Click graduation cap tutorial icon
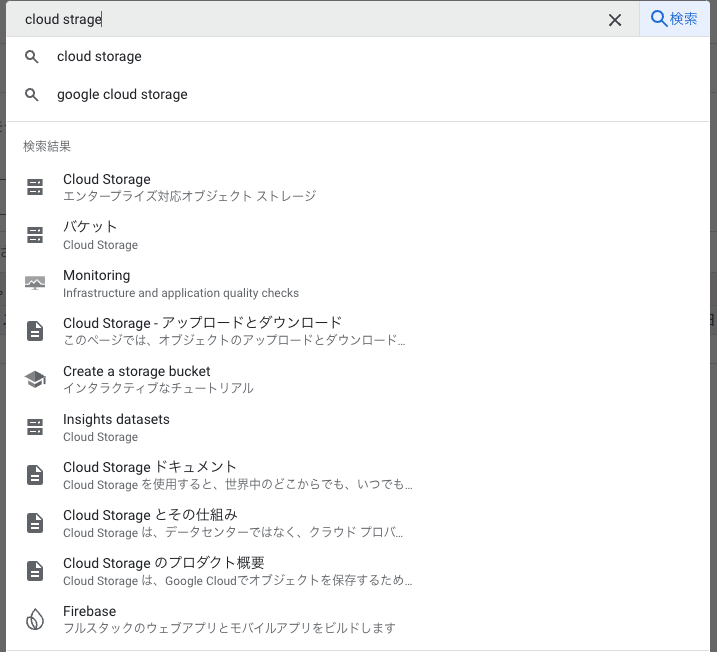The width and height of the screenshot is (717, 652). click(x=35, y=379)
